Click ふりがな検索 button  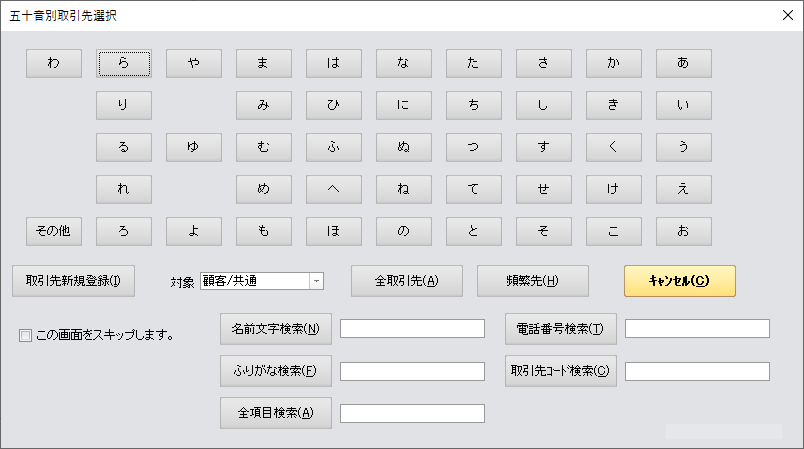(x=275, y=371)
